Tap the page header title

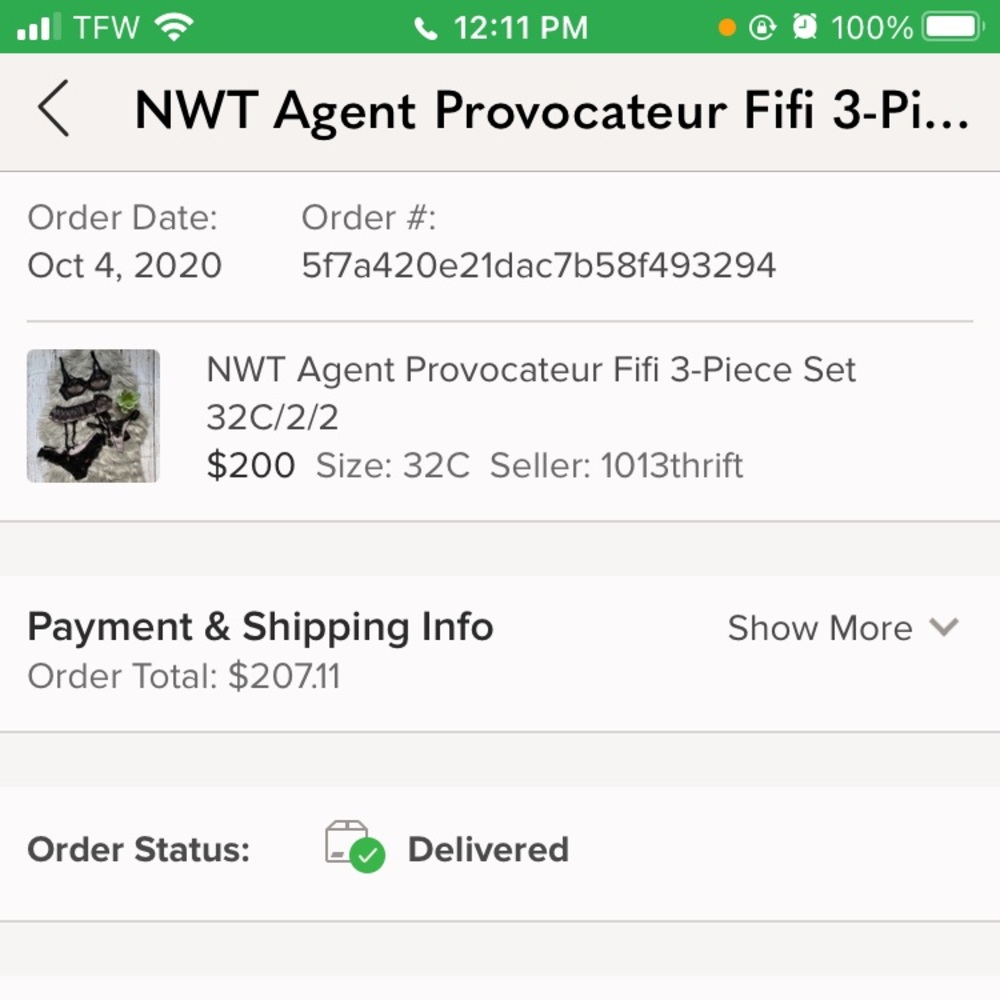coord(551,109)
